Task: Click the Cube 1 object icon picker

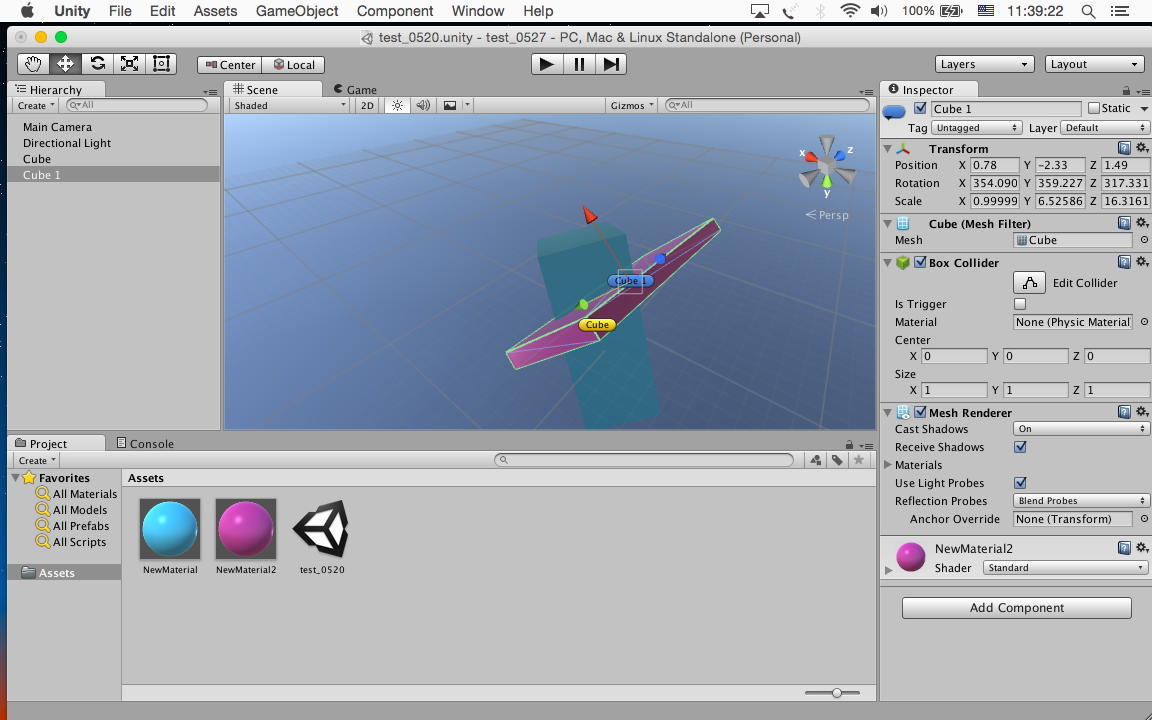Action: pyautogui.click(x=893, y=112)
